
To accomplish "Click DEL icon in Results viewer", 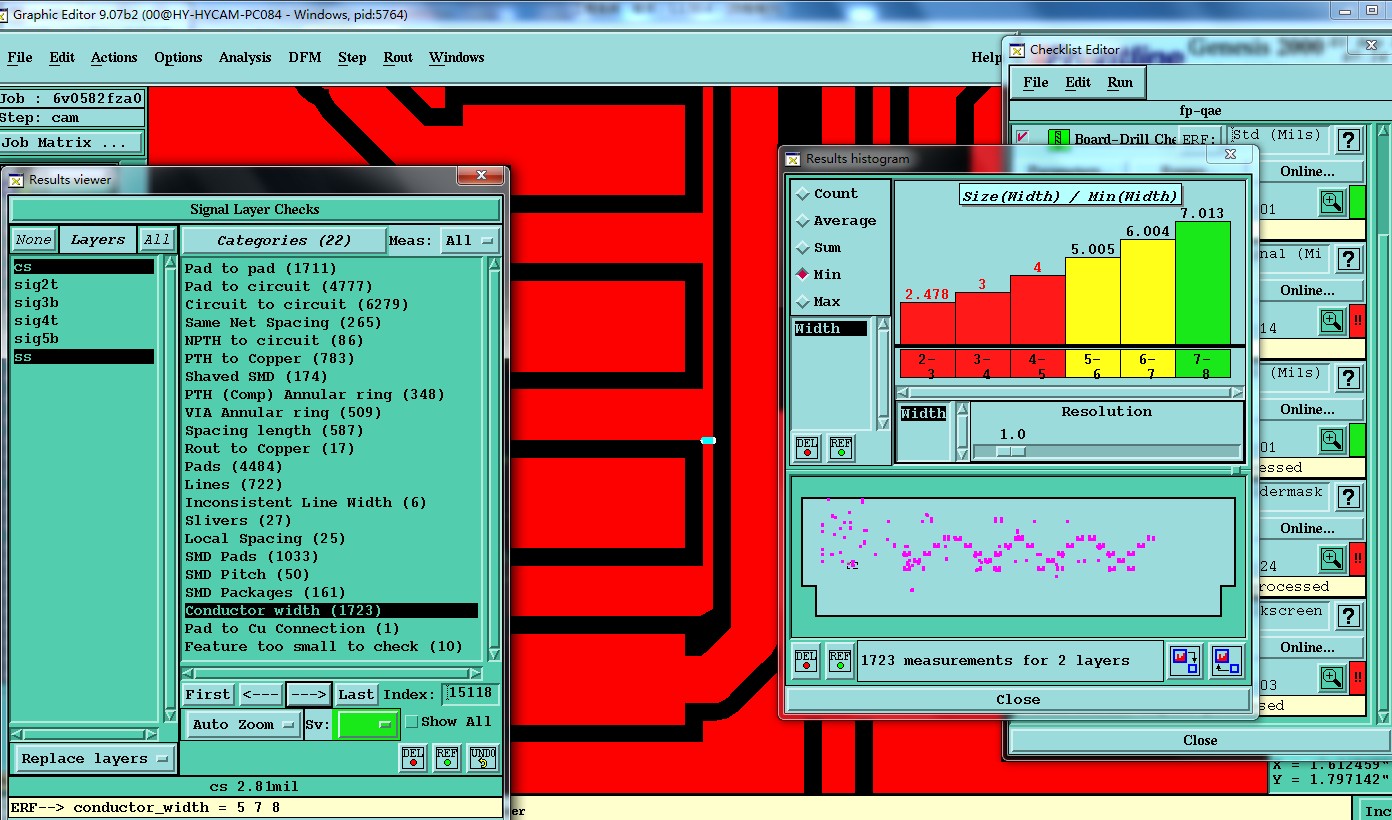I will (x=413, y=758).
